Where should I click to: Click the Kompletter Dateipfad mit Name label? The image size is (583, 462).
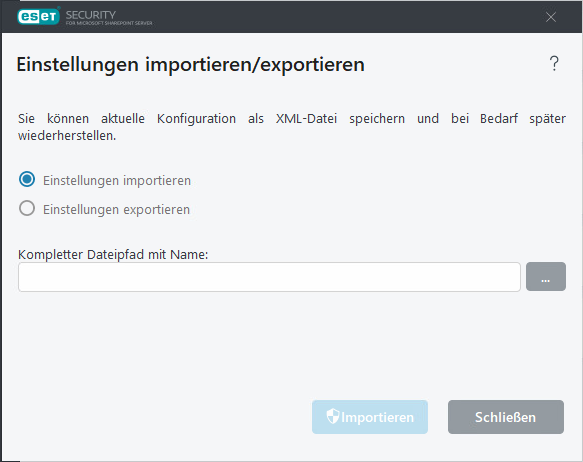coord(113,255)
